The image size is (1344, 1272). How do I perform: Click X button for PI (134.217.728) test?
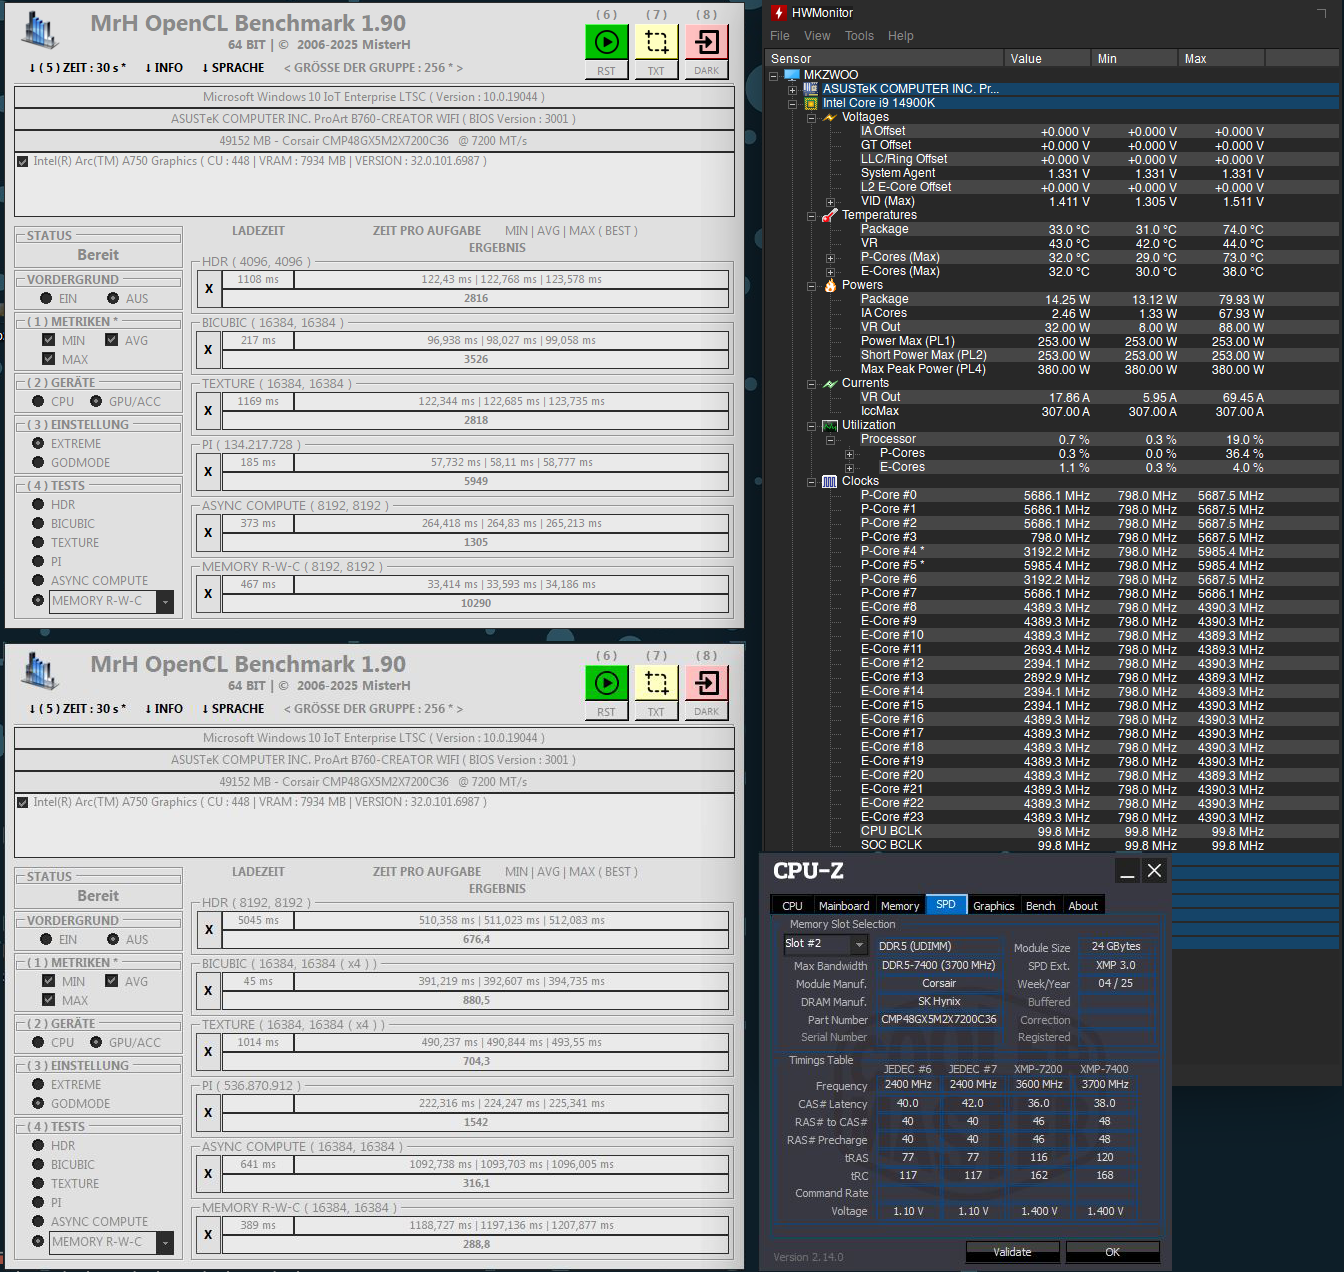tap(208, 472)
